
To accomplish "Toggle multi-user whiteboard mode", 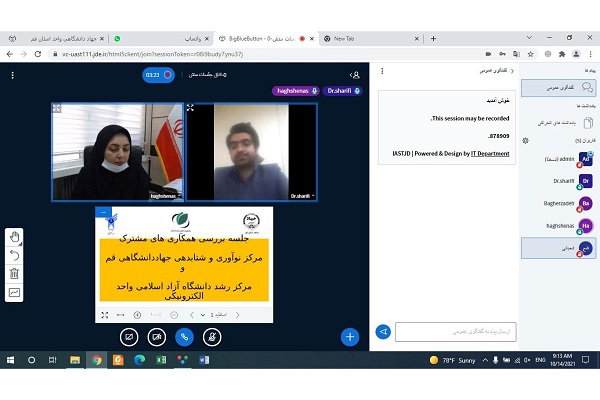I will pos(15,292).
